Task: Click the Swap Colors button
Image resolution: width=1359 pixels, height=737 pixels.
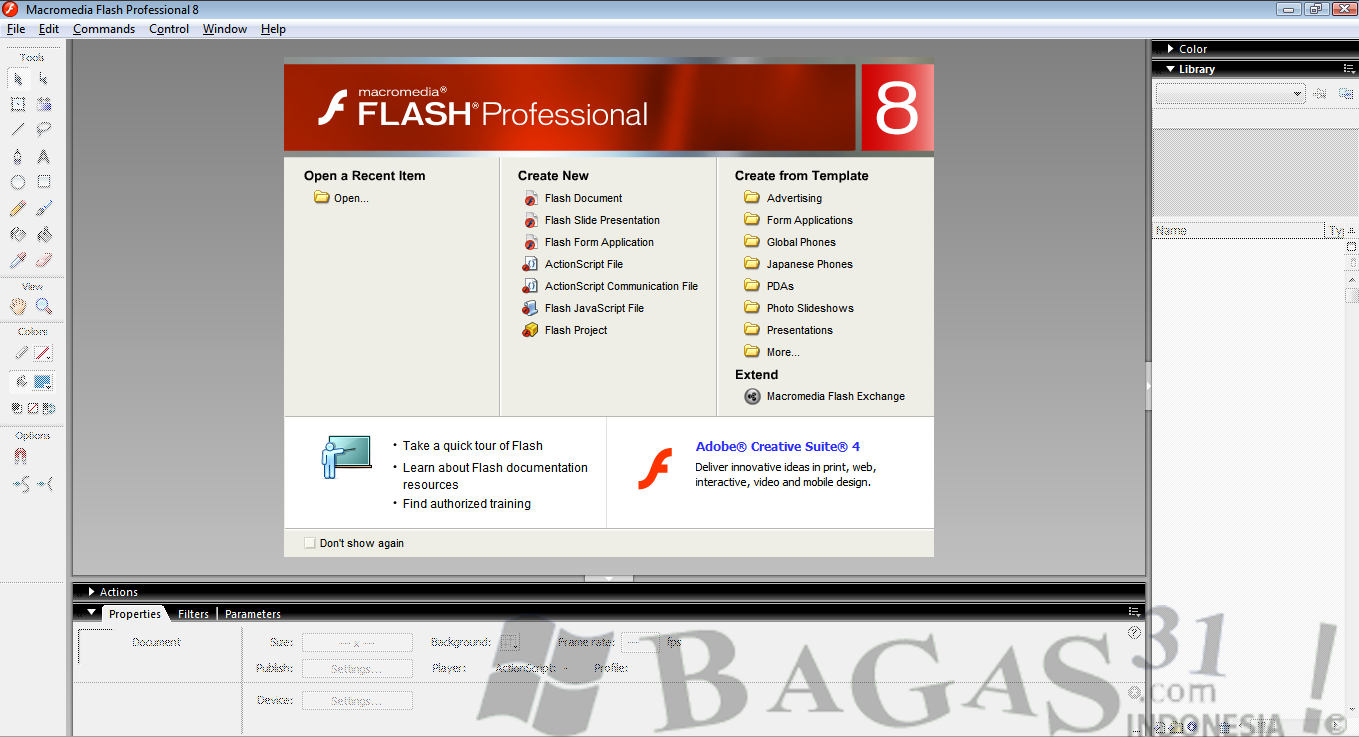Action: [49, 408]
